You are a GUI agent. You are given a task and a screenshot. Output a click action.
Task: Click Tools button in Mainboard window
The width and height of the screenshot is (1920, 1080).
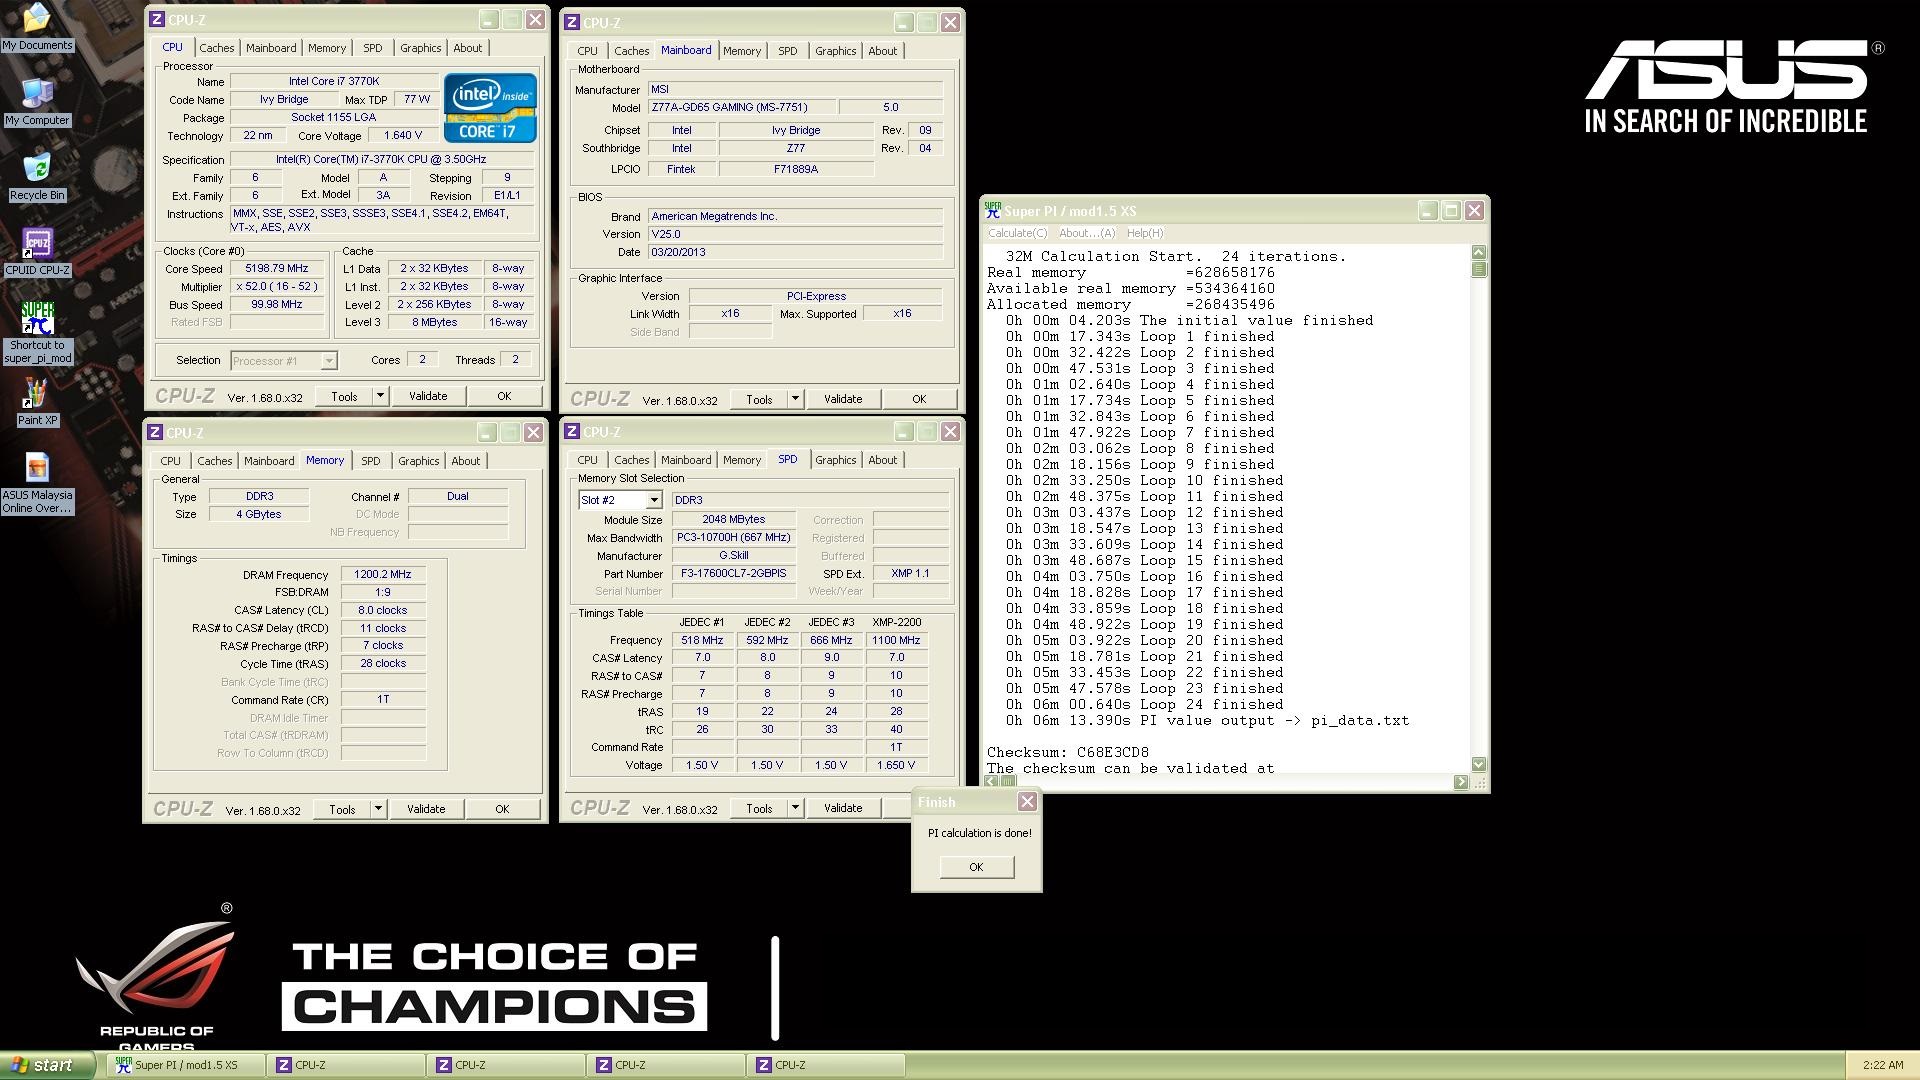(759, 399)
